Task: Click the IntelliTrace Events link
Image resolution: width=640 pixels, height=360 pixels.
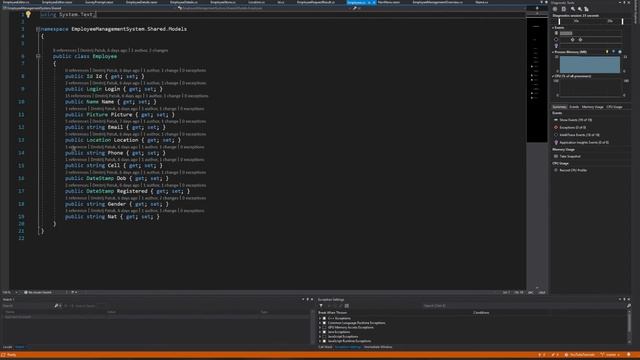Action: click(579, 135)
